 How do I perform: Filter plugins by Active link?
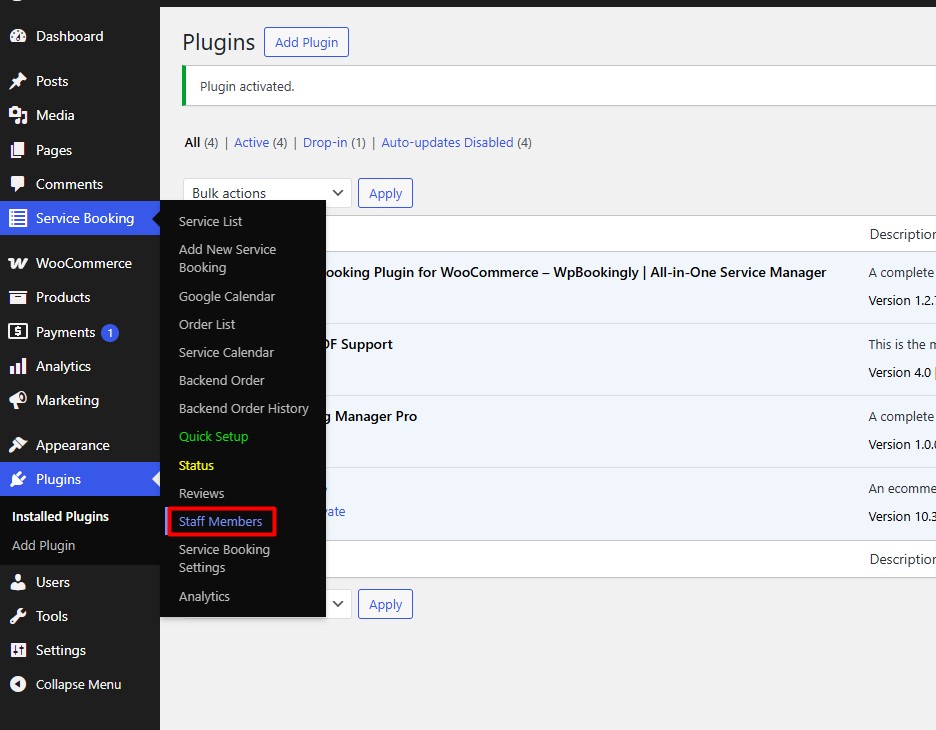[x=251, y=143]
